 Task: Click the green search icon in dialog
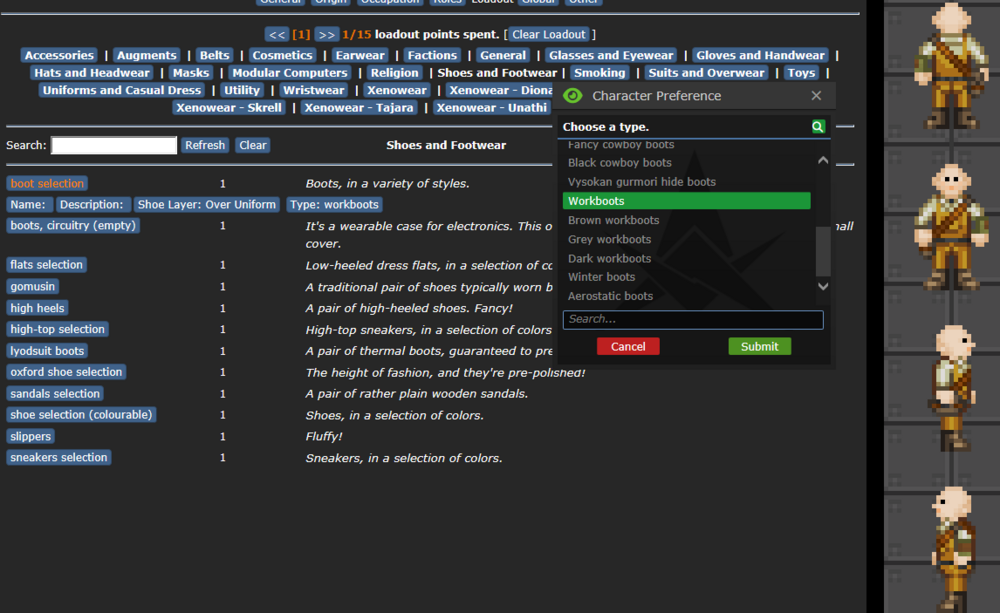point(818,127)
